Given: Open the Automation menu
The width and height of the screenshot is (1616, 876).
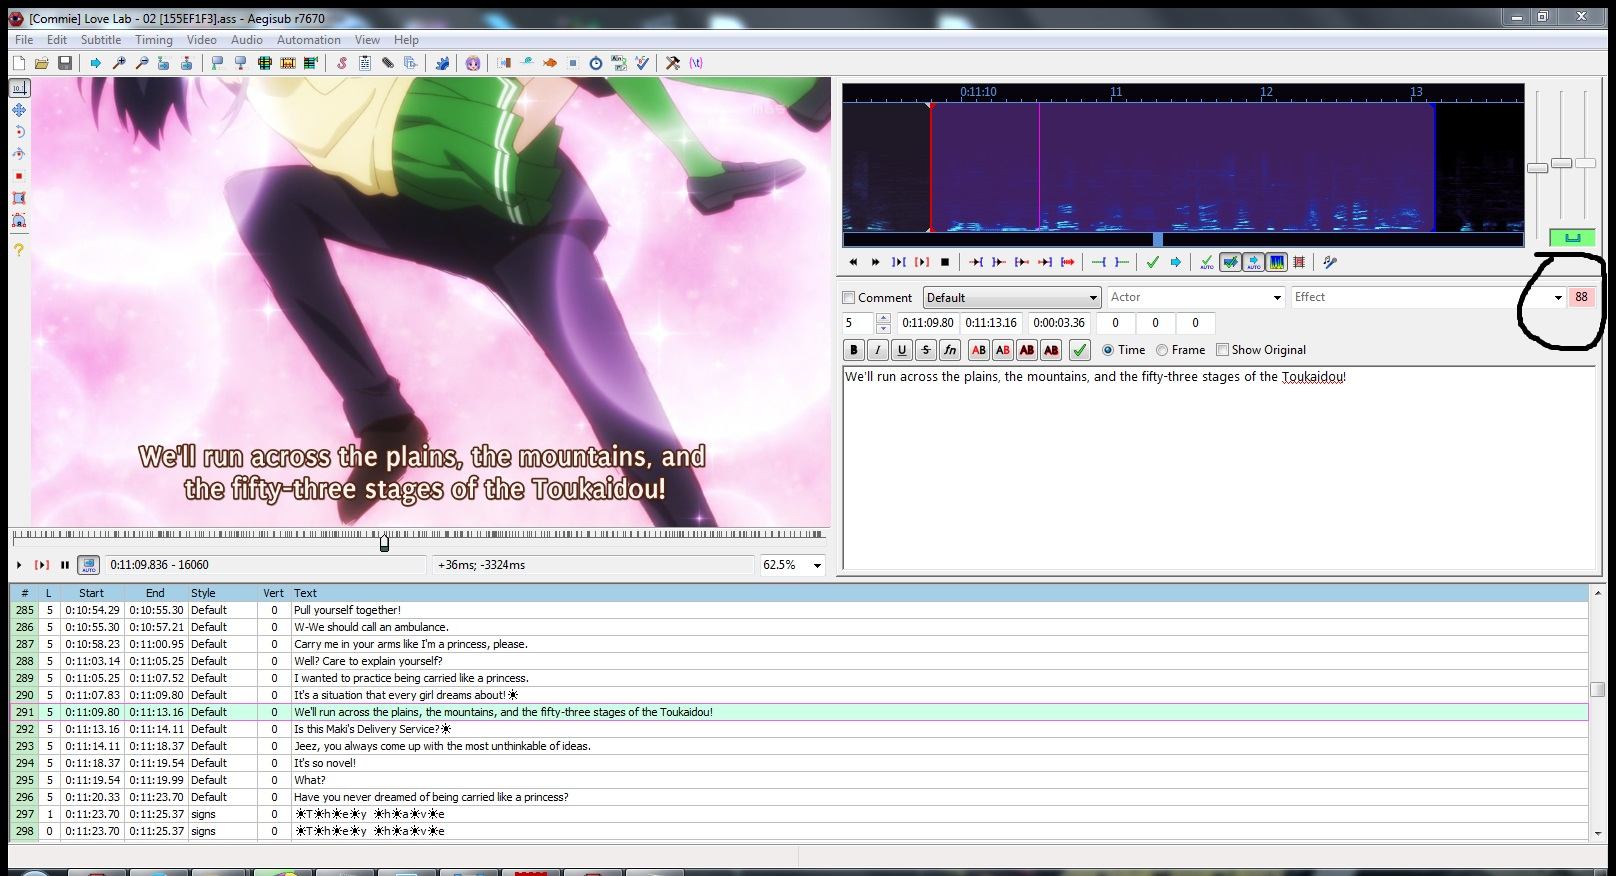Looking at the screenshot, I should tap(308, 40).
